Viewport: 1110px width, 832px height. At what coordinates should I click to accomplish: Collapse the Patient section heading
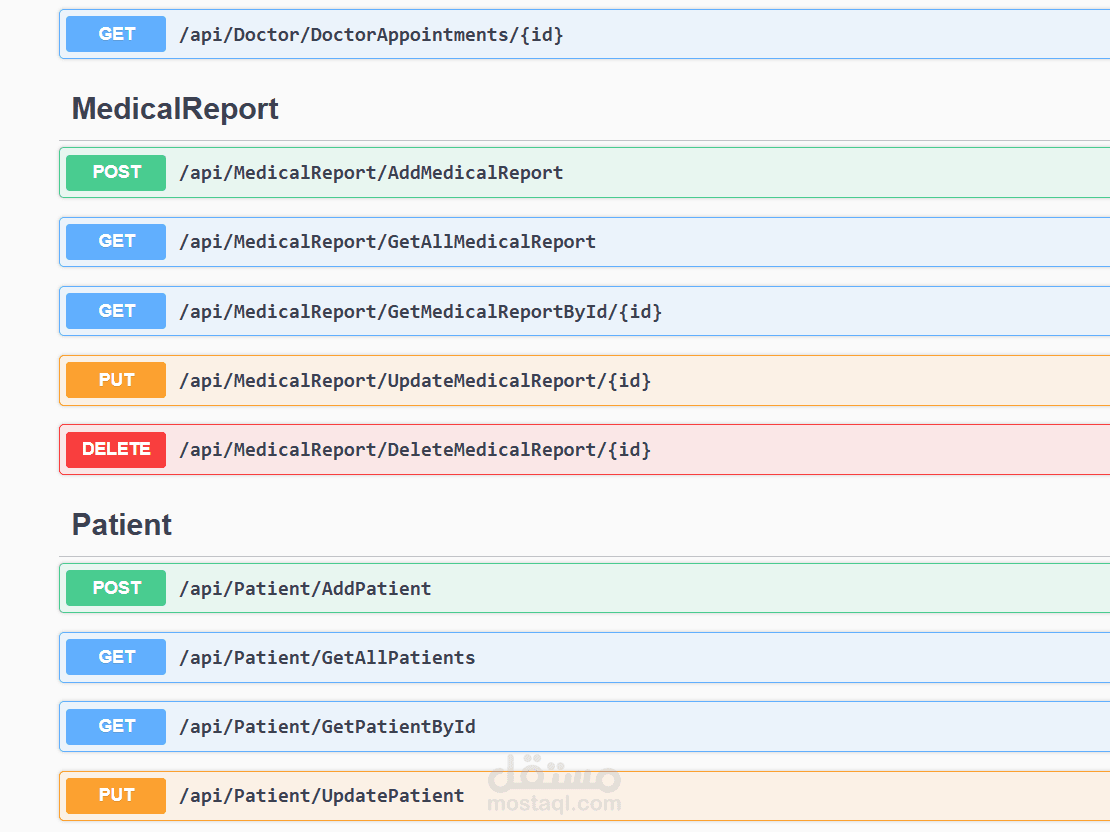[x=122, y=525]
